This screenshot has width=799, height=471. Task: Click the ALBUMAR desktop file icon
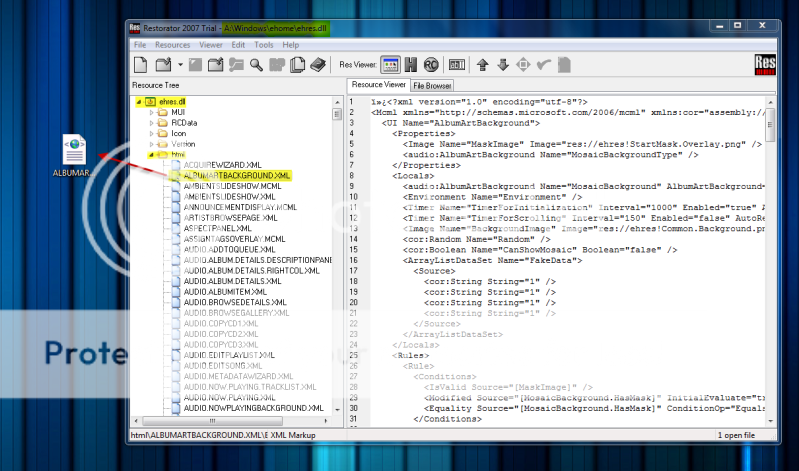74,149
